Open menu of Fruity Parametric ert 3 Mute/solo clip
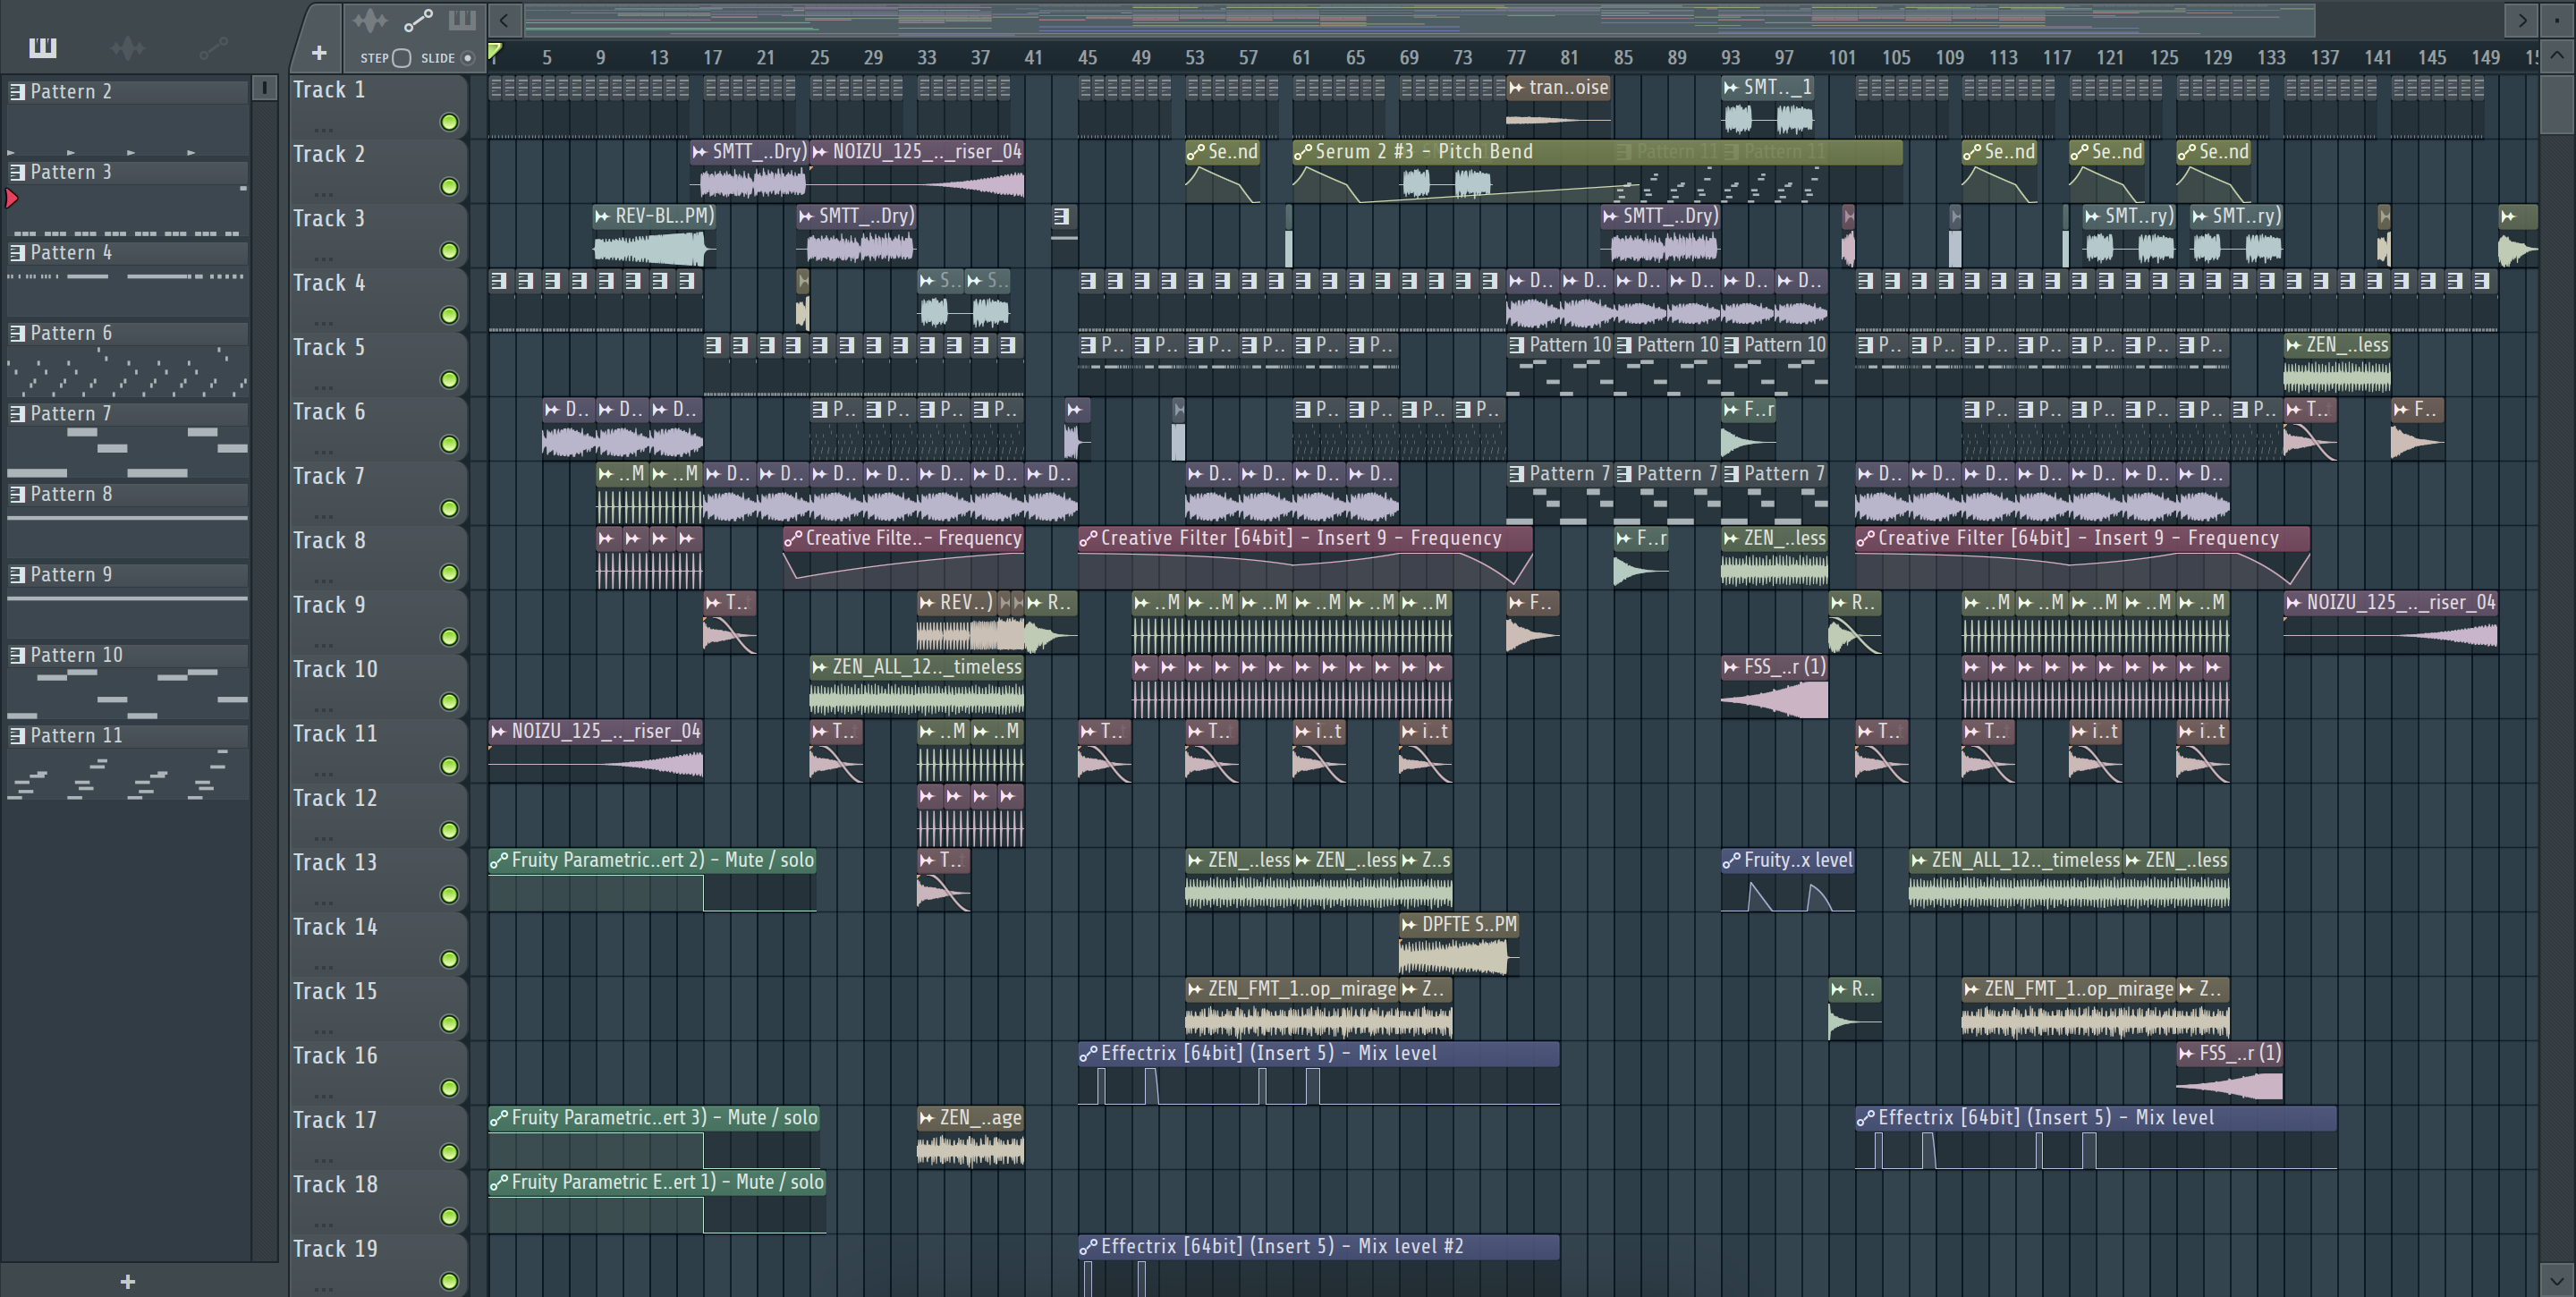The height and width of the screenshot is (1297, 2576). [499, 1118]
